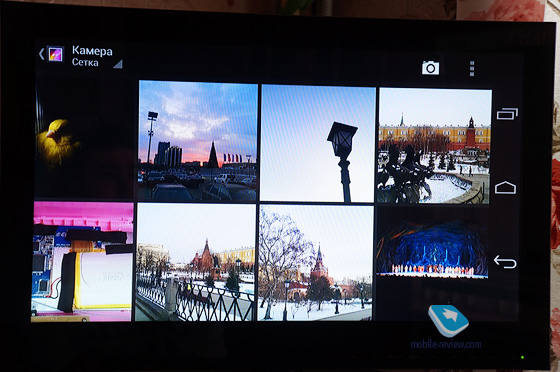The image size is (560, 372).
Task: Tap the Android Back arrow
Action: click(x=505, y=262)
